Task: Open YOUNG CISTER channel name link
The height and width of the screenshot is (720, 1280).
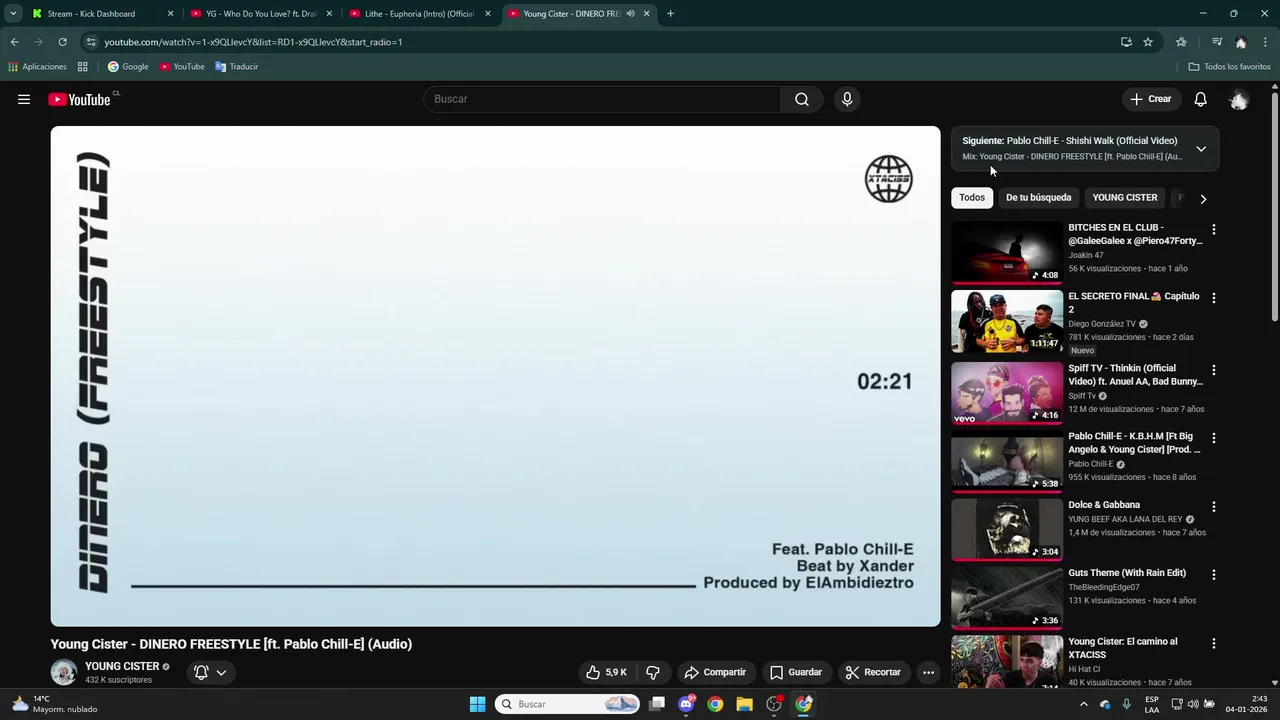Action: (122, 666)
